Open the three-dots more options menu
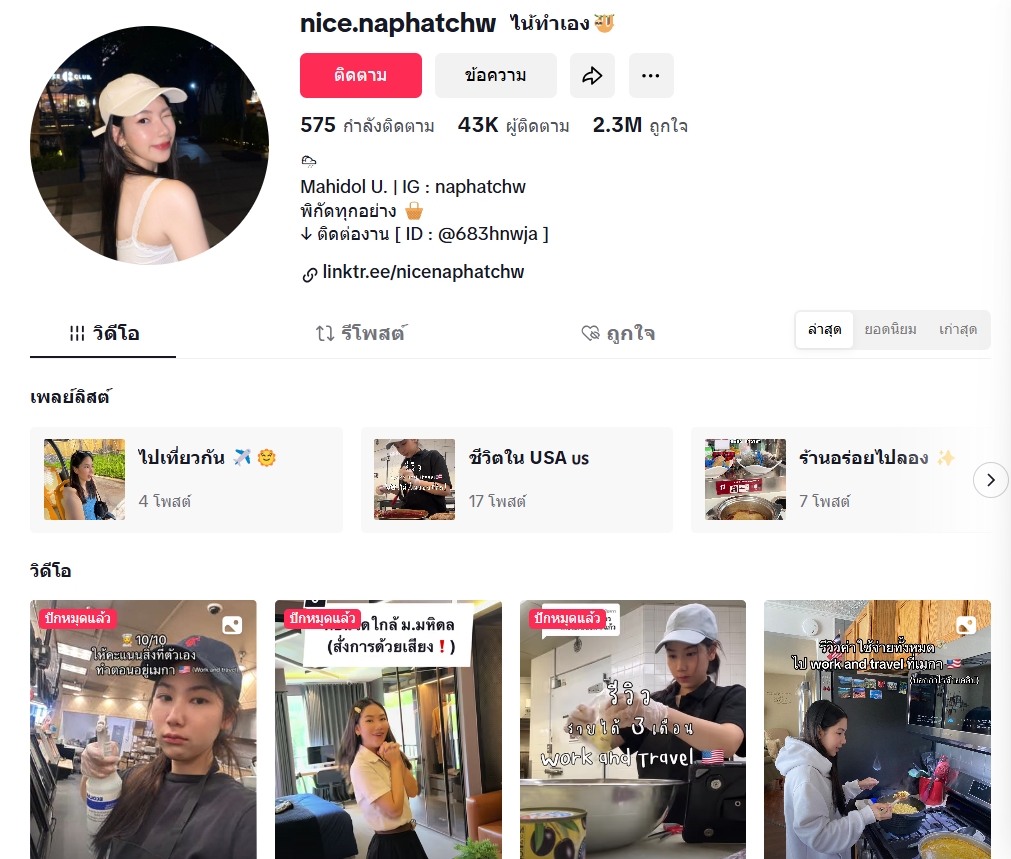 (651, 75)
